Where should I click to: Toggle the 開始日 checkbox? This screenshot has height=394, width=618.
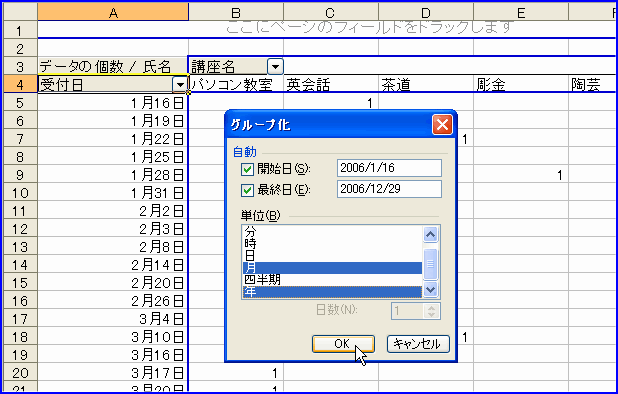[x=247, y=169]
